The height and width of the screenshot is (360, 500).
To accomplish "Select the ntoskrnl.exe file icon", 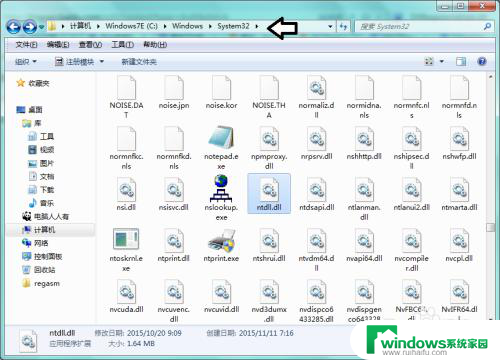I will pyautogui.click(x=126, y=239).
